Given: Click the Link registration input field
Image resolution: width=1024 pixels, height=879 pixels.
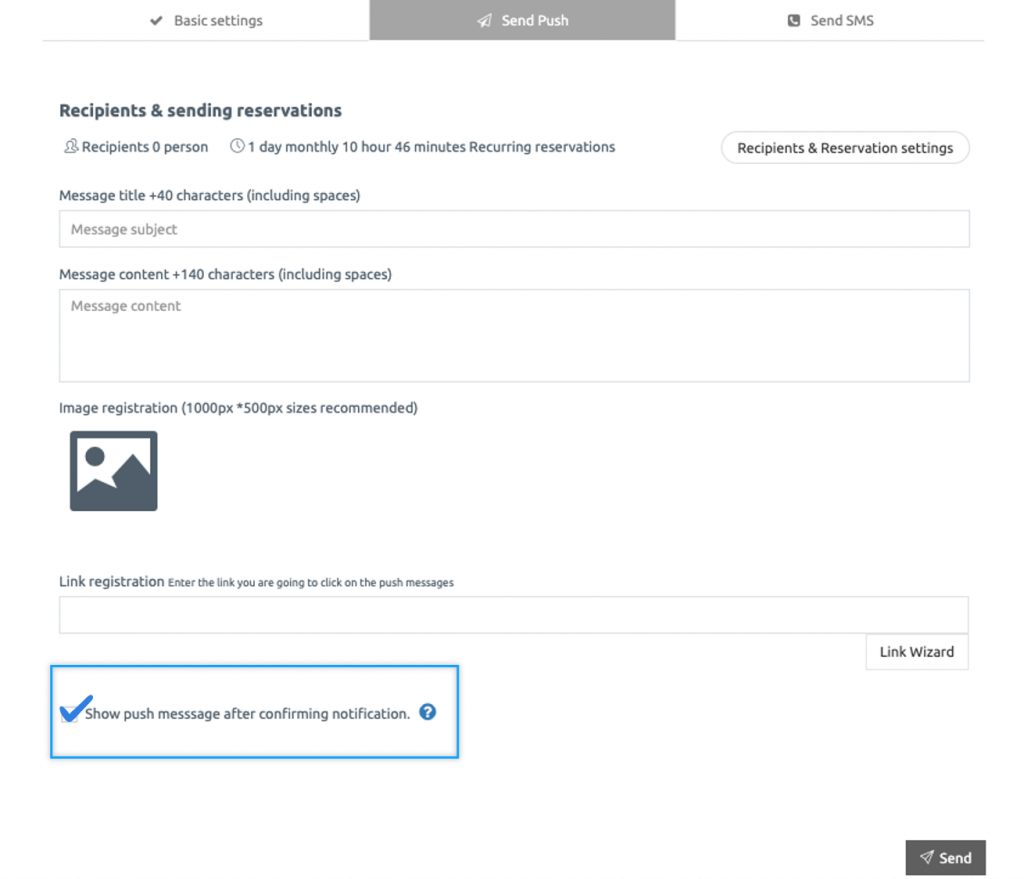Looking at the screenshot, I should pos(514,614).
